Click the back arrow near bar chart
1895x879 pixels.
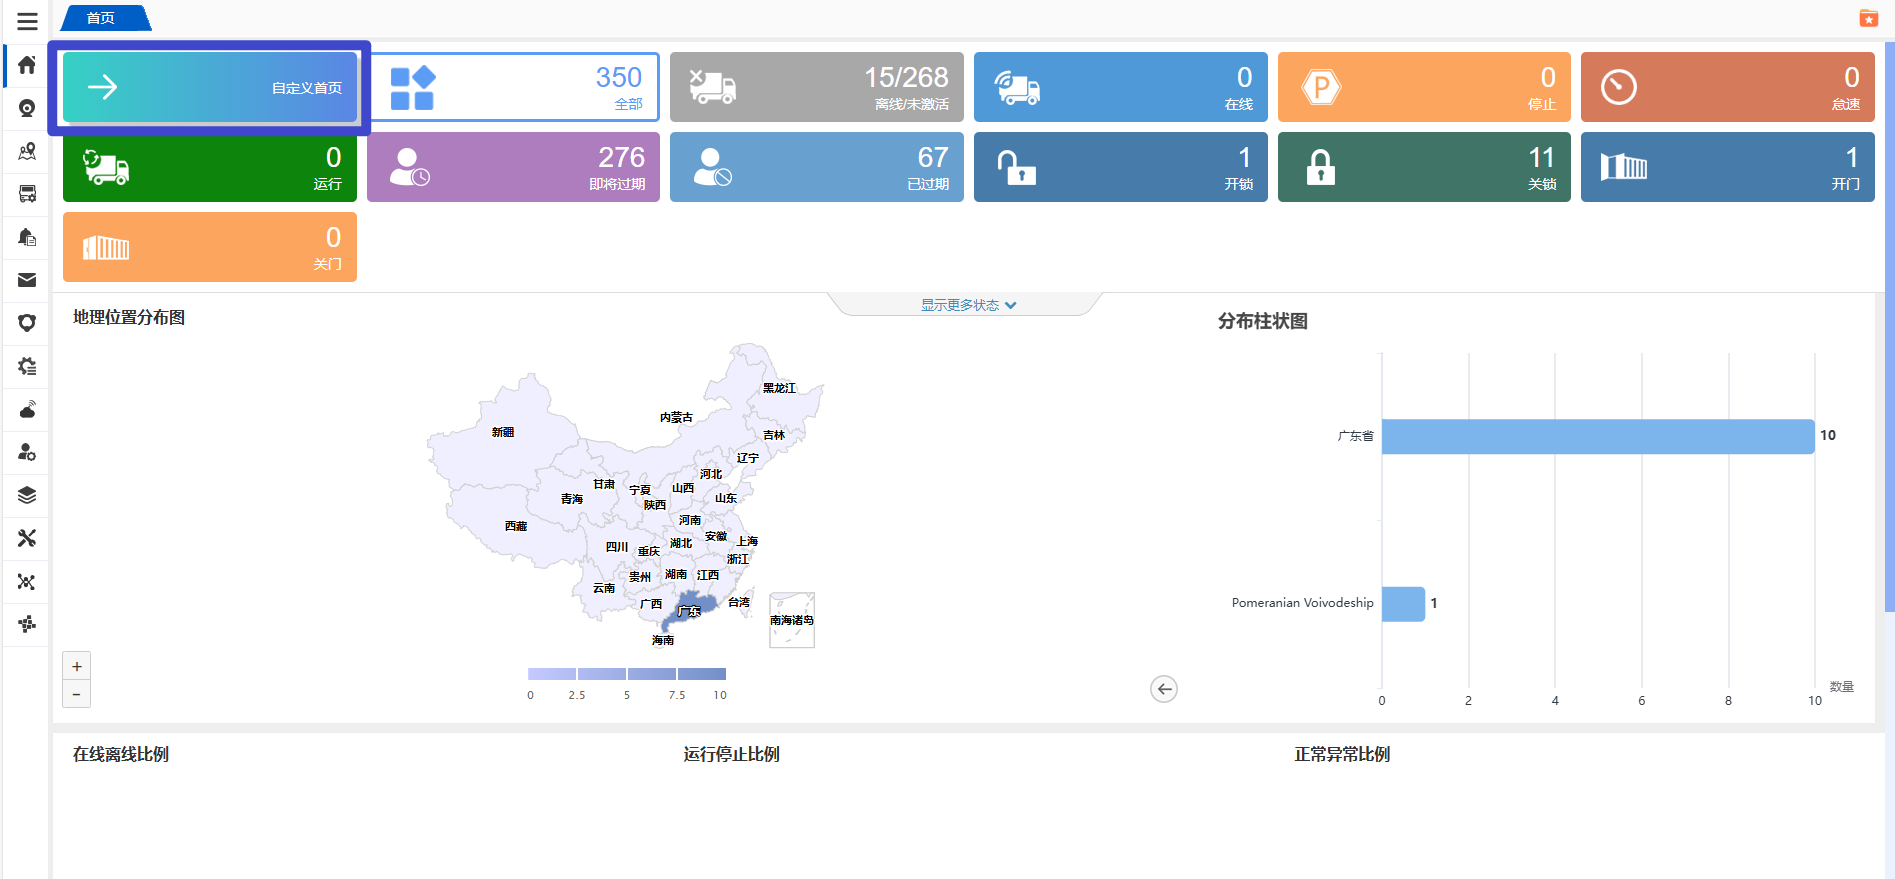pyautogui.click(x=1164, y=689)
